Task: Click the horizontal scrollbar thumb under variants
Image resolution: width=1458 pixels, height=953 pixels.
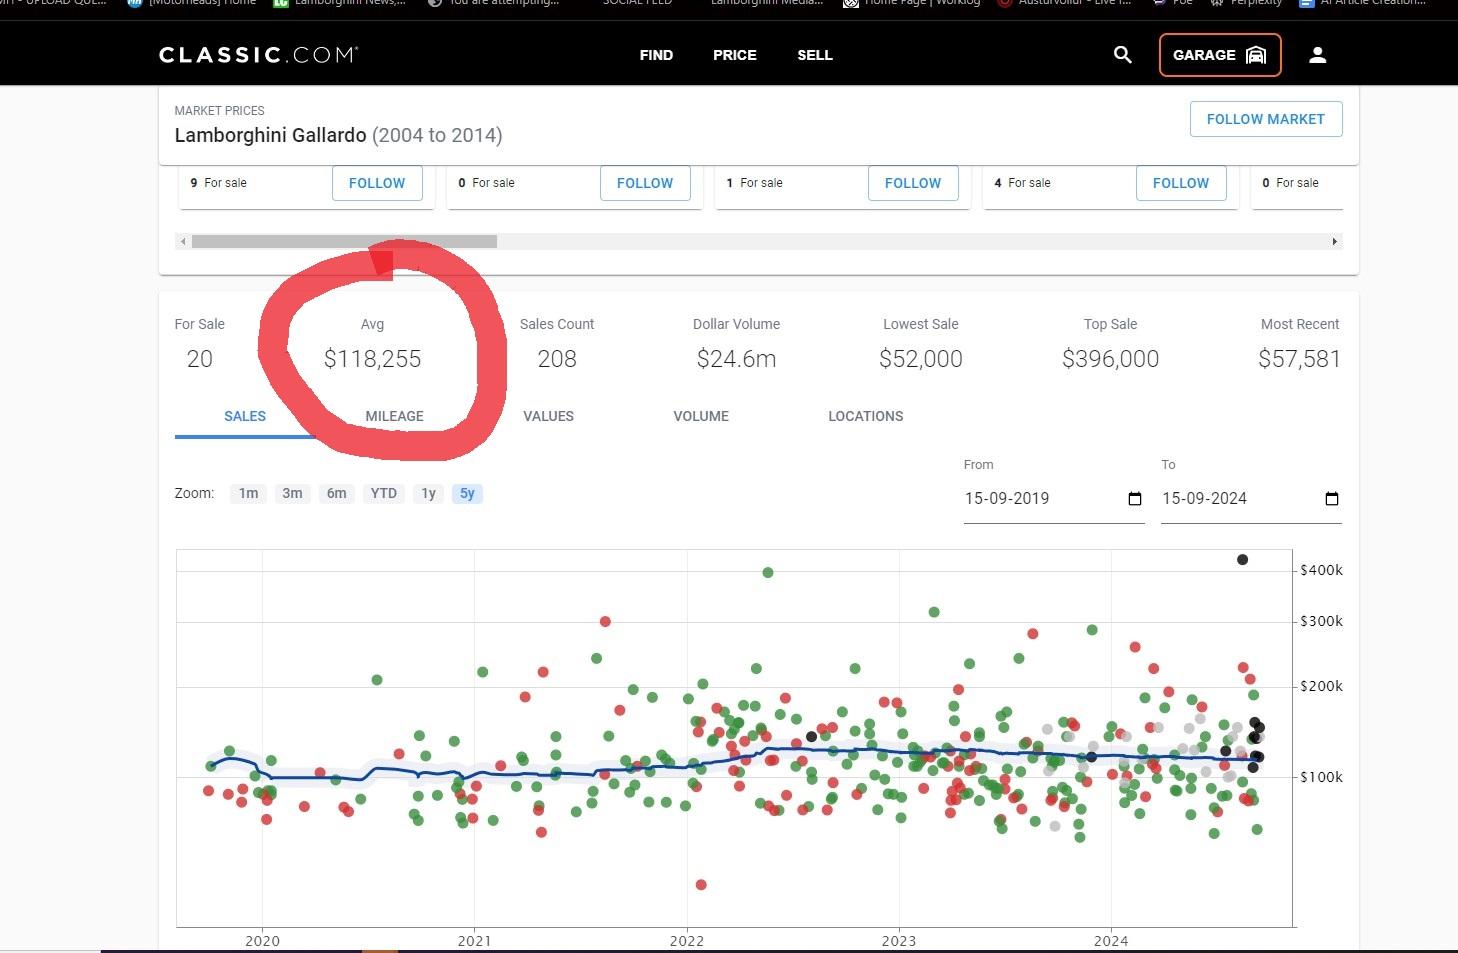Action: (344, 241)
